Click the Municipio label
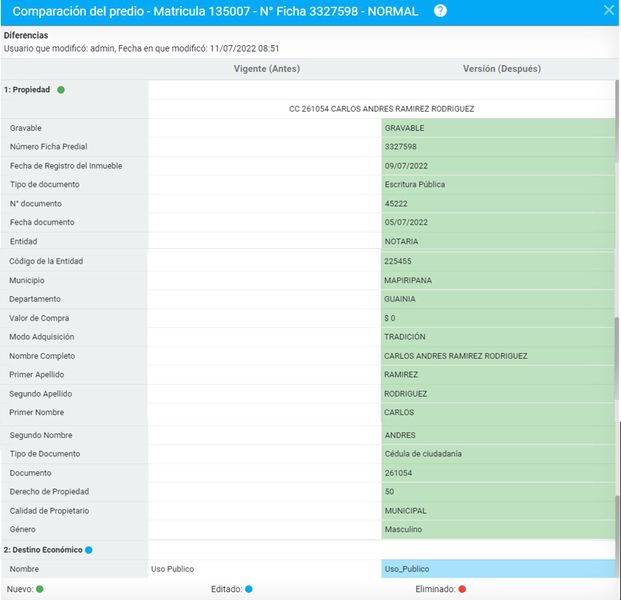The width and height of the screenshot is (621, 600). tap(27, 280)
